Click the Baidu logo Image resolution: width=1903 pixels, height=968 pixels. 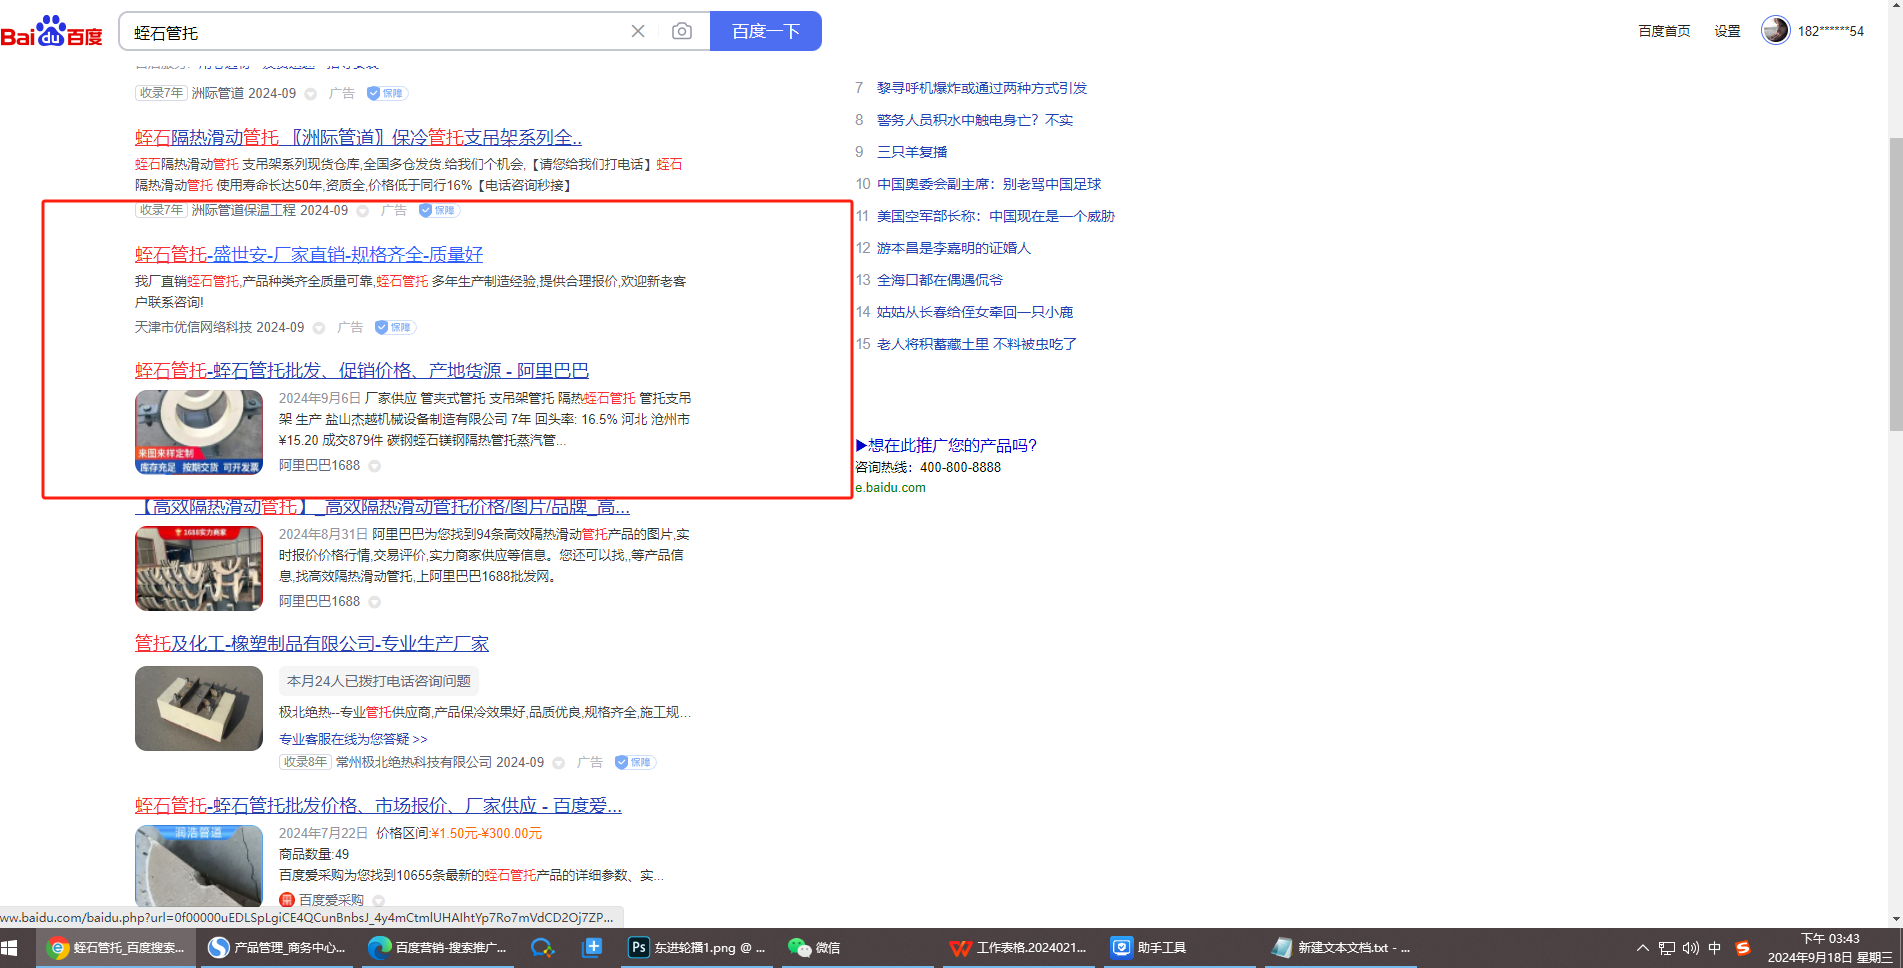(51, 31)
